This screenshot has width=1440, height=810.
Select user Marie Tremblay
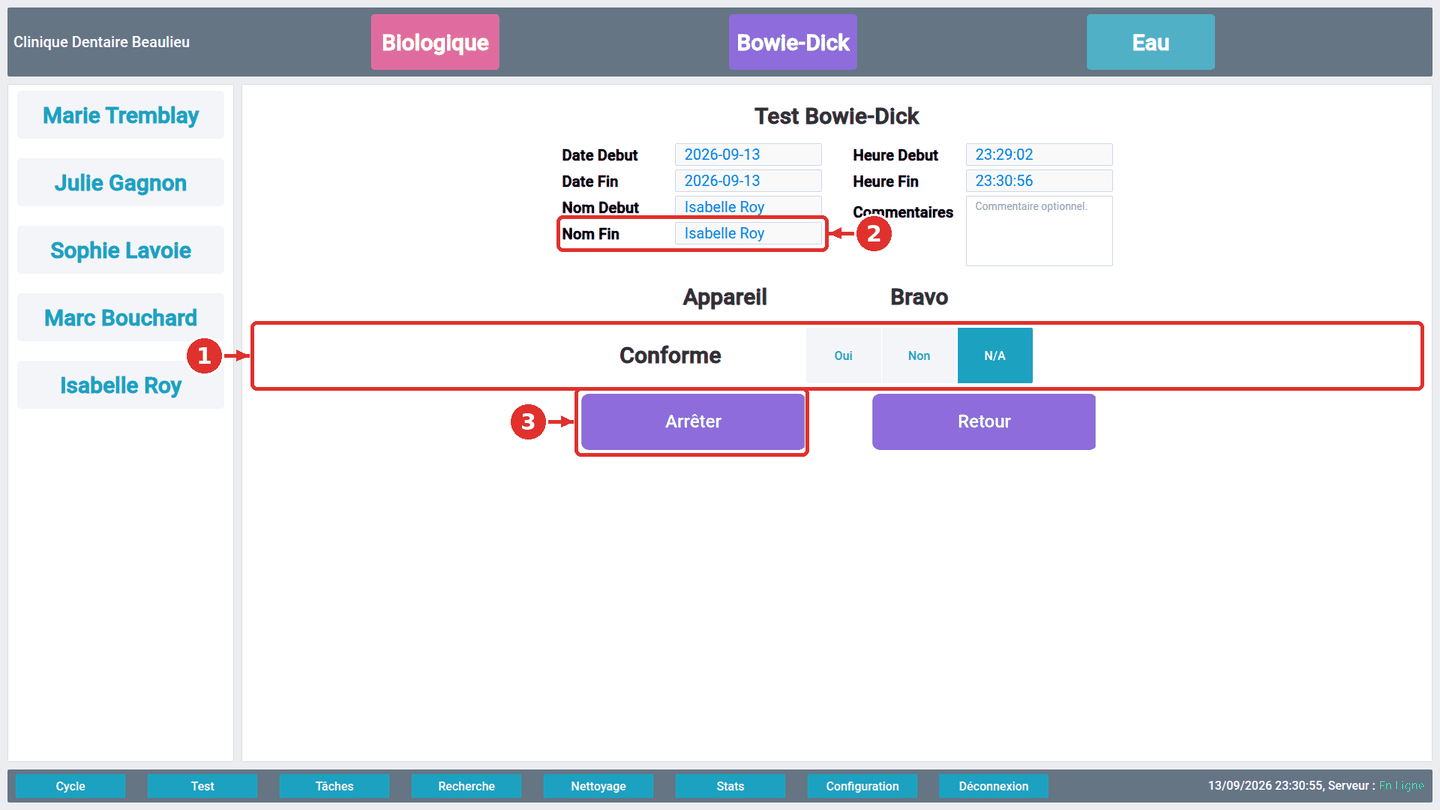pos(121,115)
